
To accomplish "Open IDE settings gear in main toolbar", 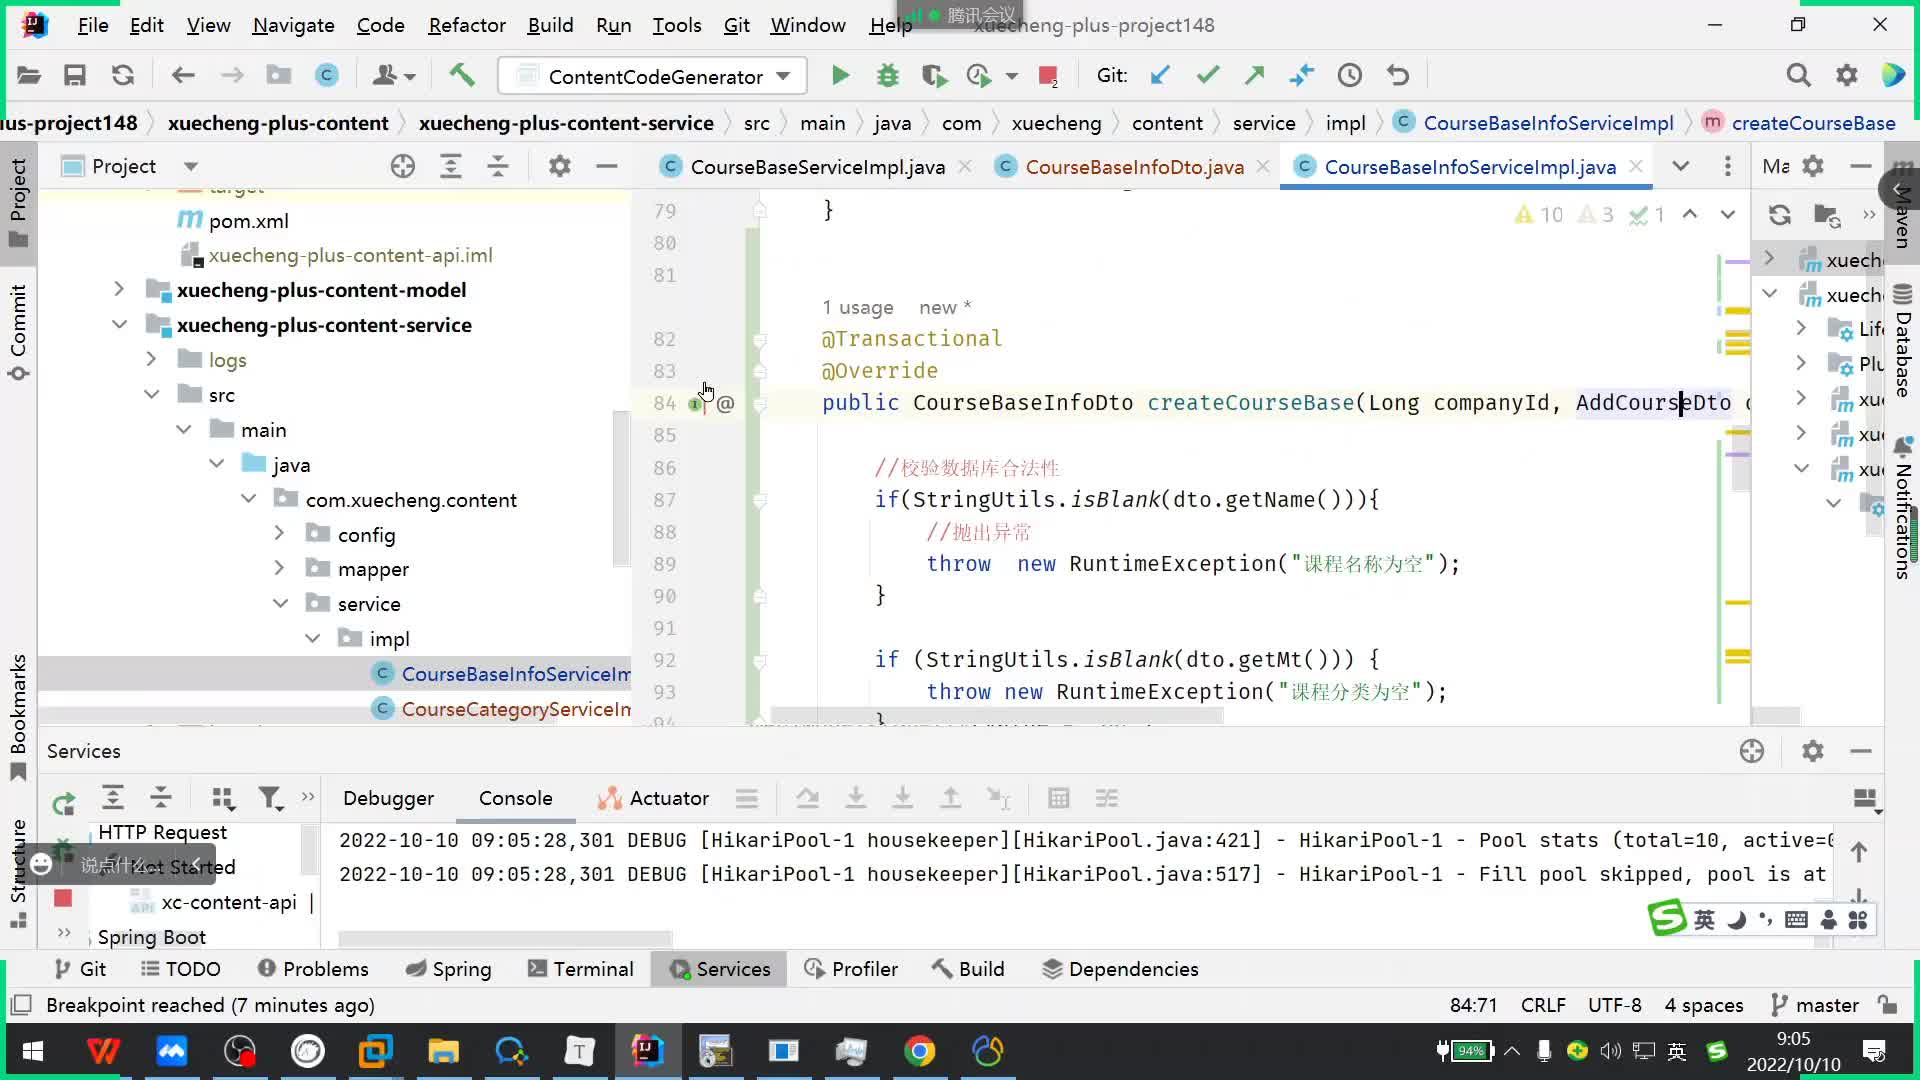I will (x=1846, y=76).
